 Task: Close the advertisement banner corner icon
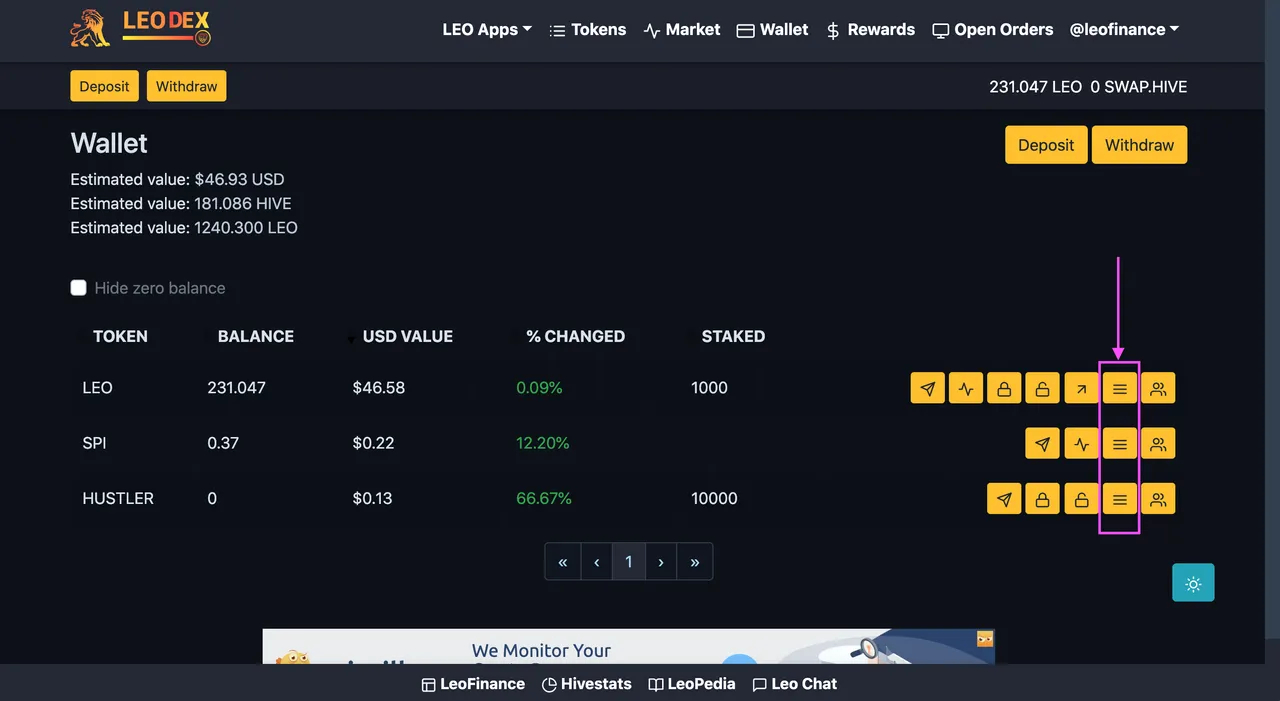pyautogui.click(x=985, y=638)
